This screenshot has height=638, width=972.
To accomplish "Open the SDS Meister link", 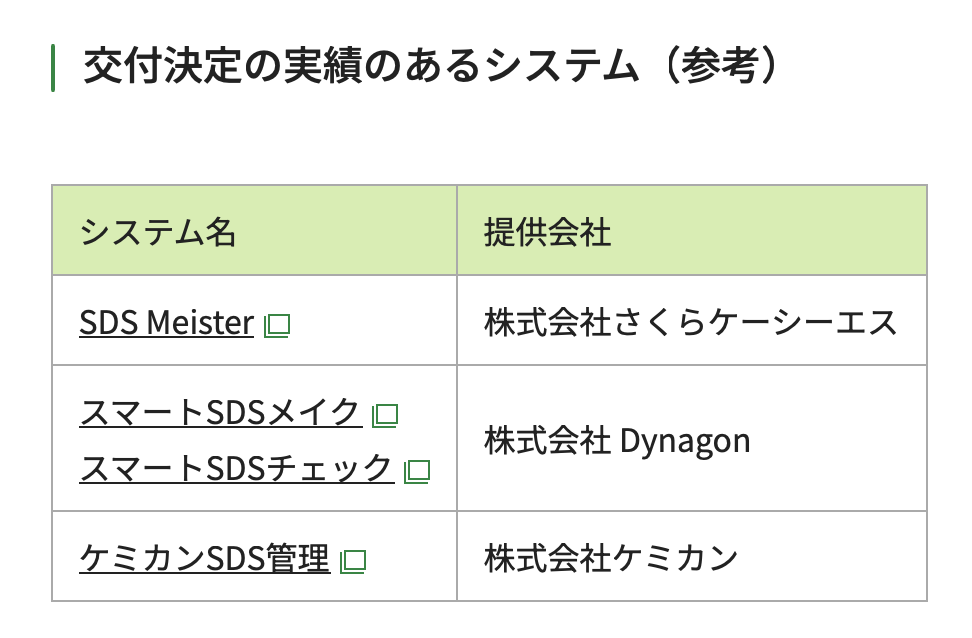I will coord(166,323).
